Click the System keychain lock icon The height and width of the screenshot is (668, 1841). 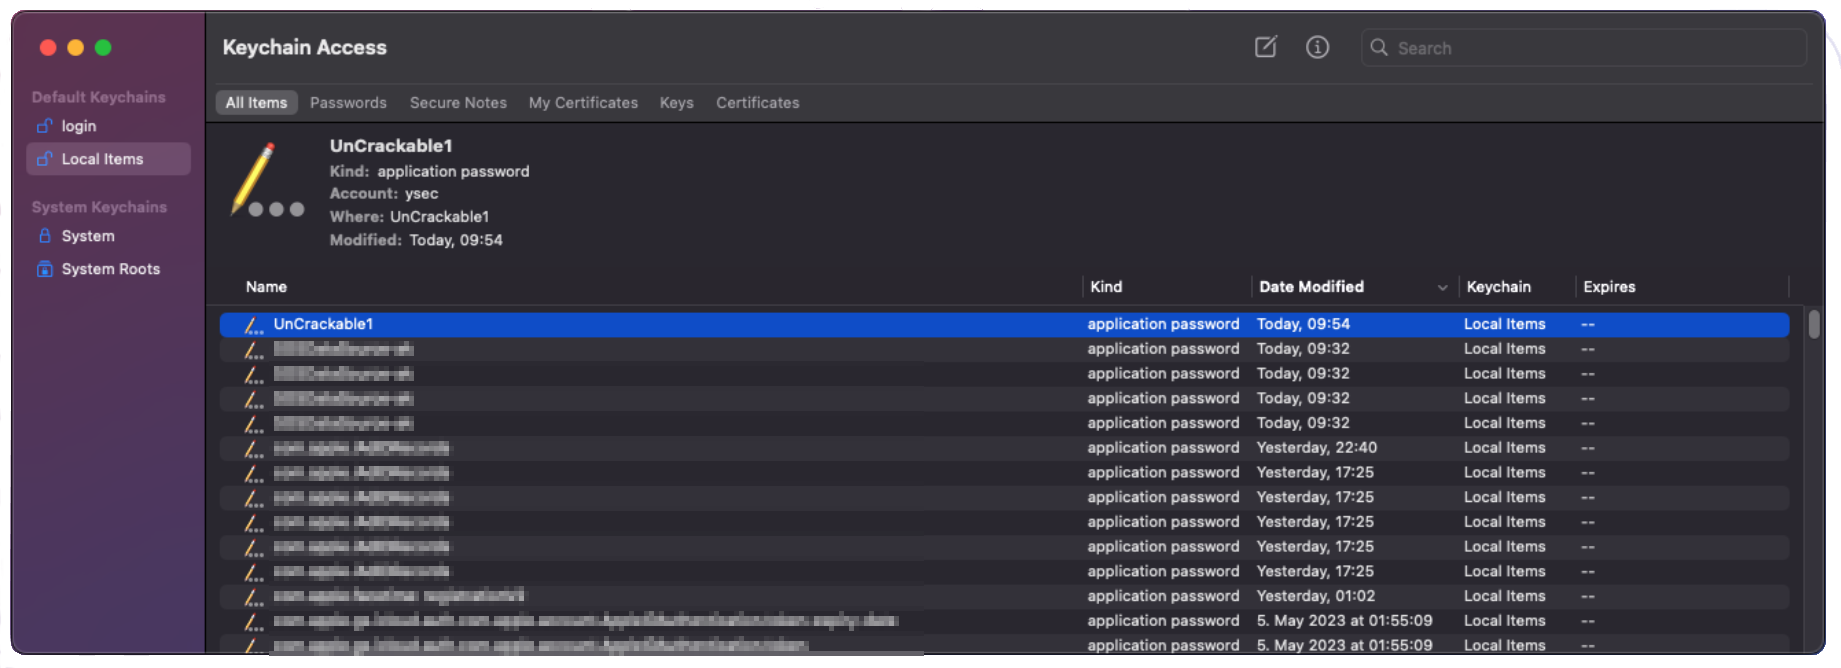pyautogui.click(x=44, y=236)
